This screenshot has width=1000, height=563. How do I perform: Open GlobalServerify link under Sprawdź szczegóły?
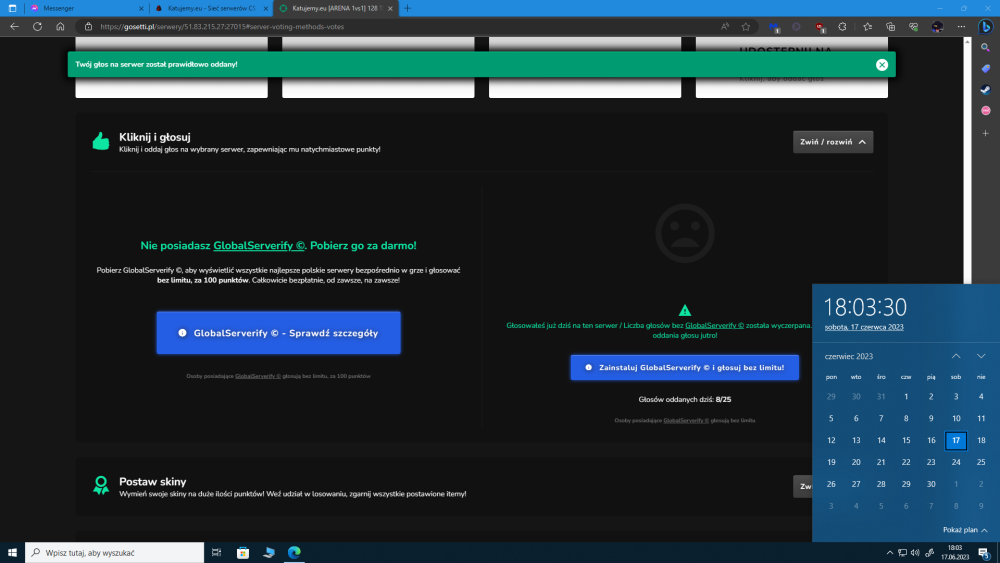(x=258, y=376)
